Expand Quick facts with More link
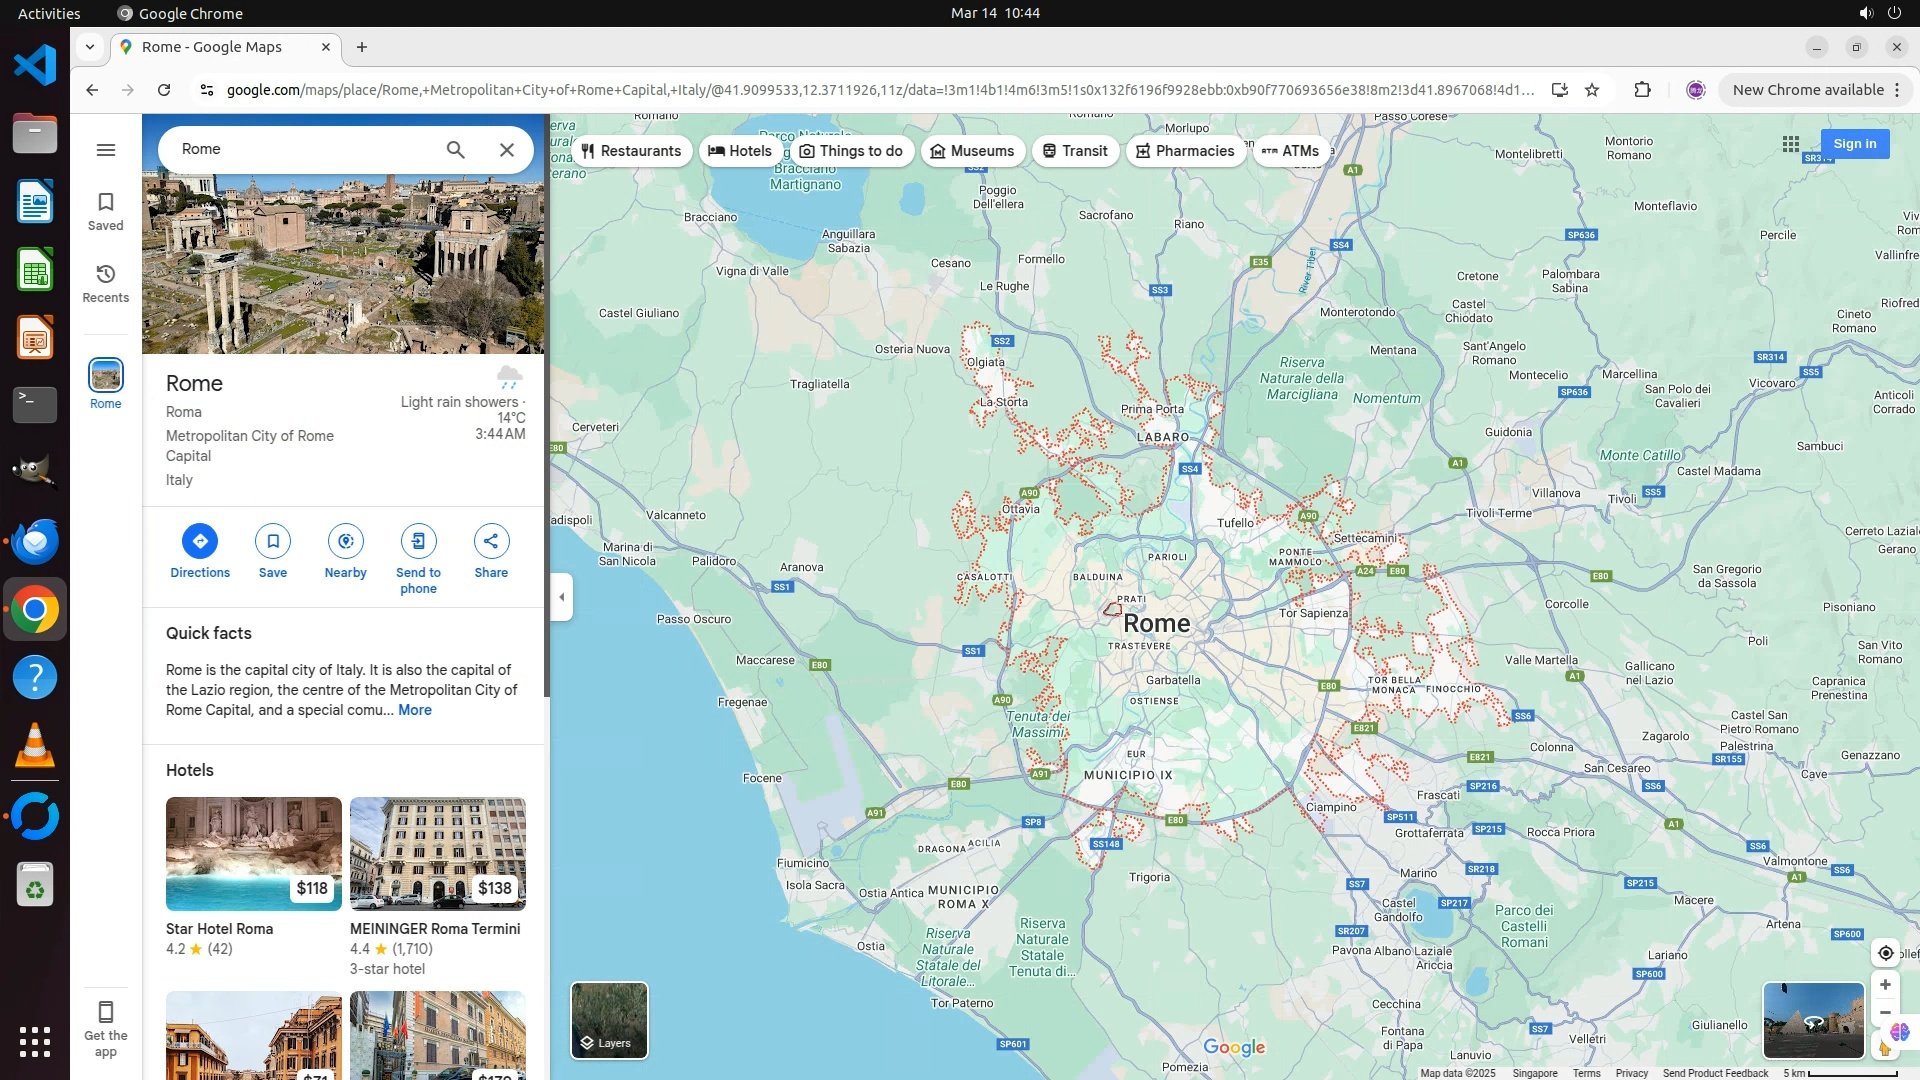 coord(415,710)
